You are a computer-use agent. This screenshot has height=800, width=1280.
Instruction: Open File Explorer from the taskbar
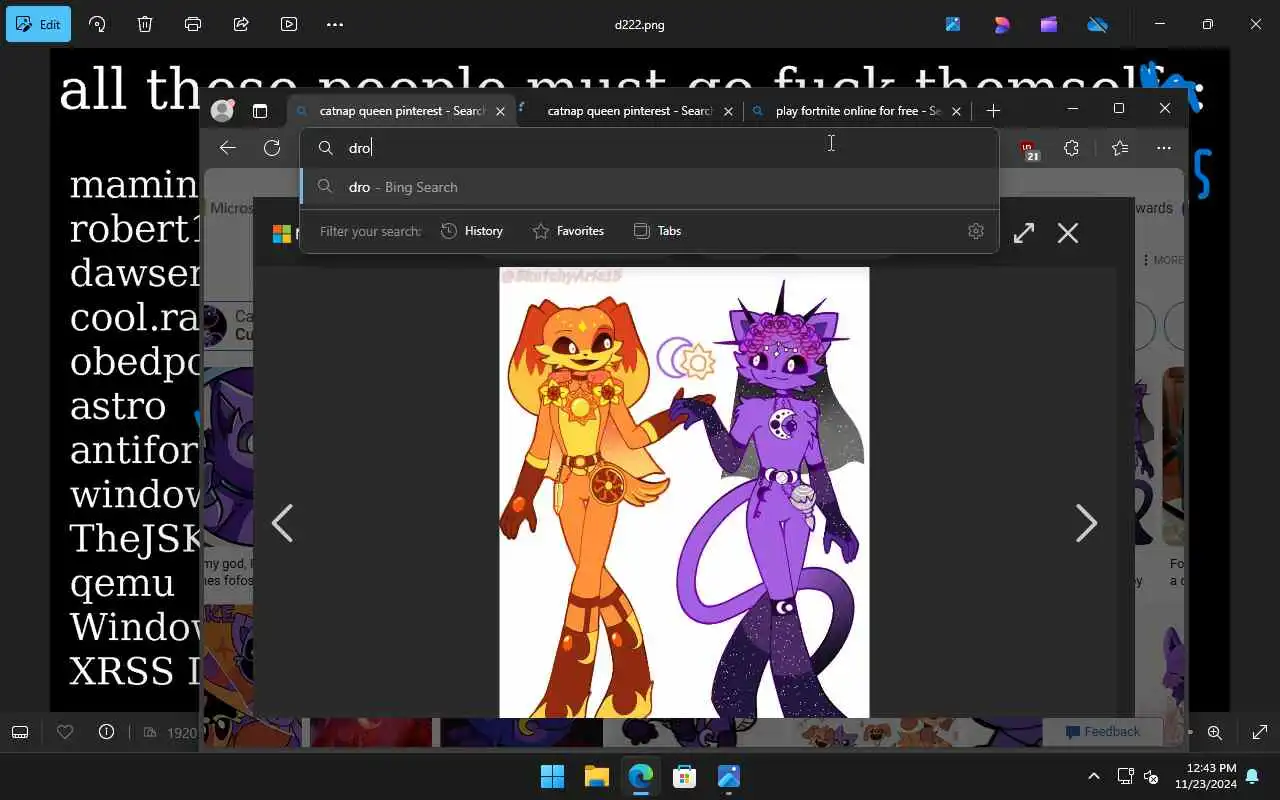(x=597, y=776)
